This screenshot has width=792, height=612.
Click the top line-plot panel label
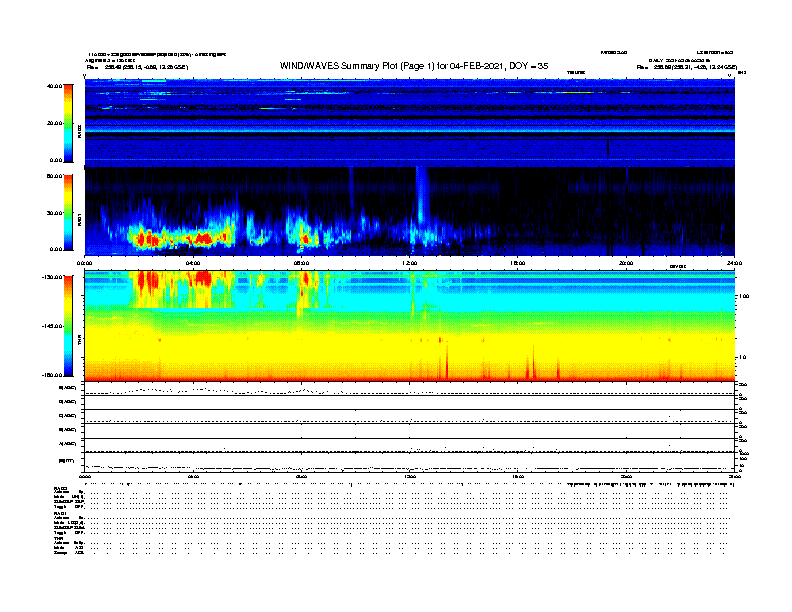pos(68,388)
